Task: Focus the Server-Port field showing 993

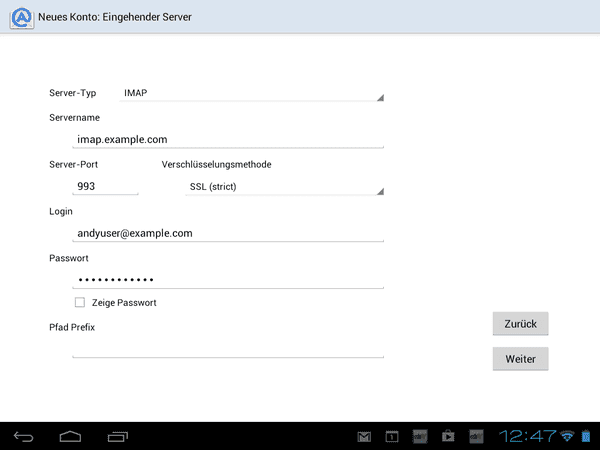Action: (x=105, y=186)
